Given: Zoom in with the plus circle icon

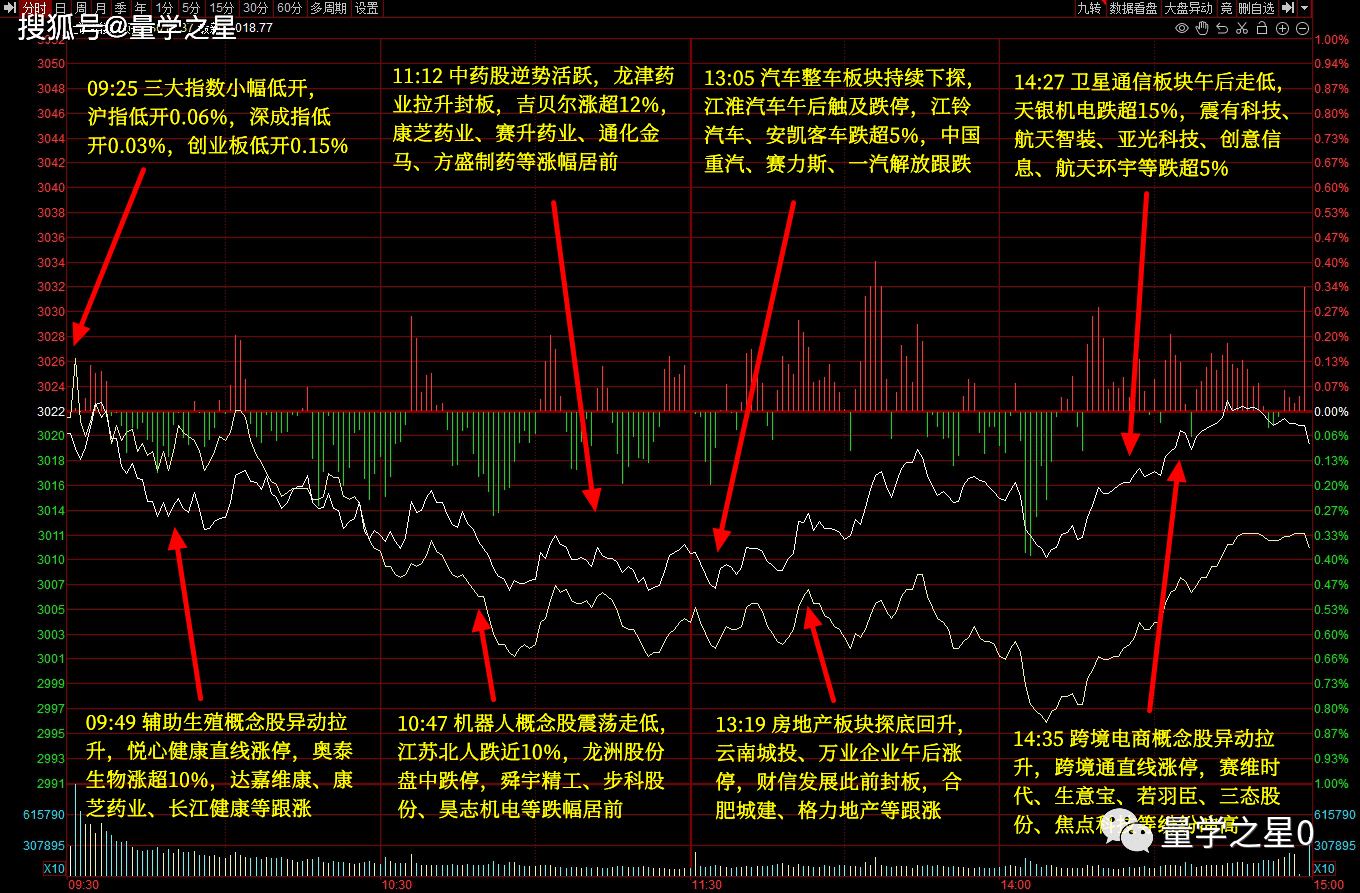Looking at the screenshot, I should coord(1283,28).
